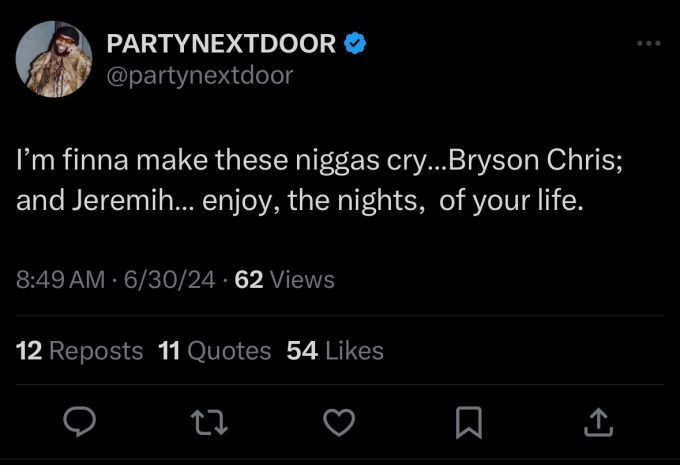
Task: View the 11 Quotes list
Action: 215,350
